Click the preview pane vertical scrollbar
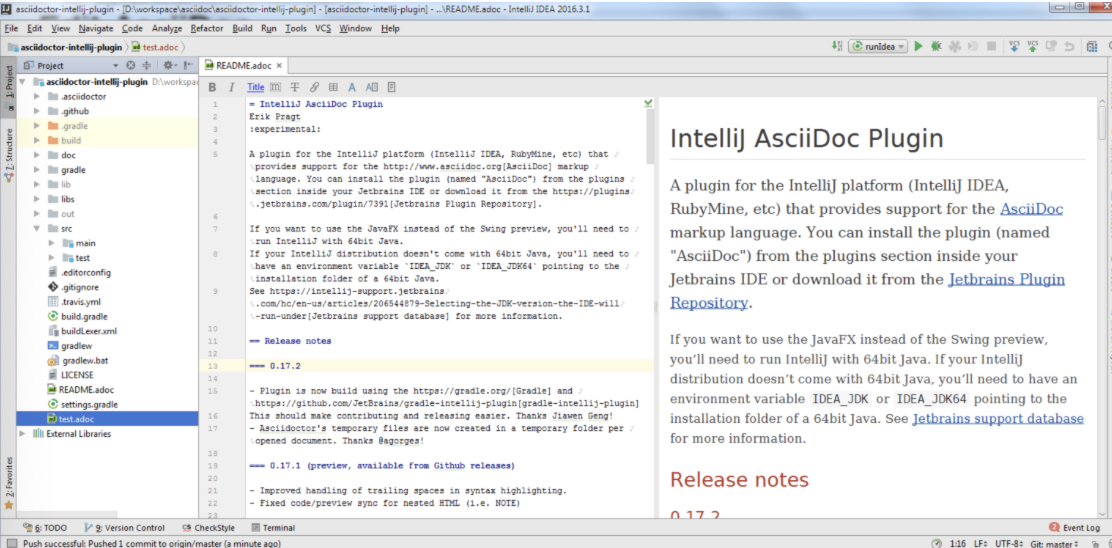This screenshot has width=1112, height=548. point(1102,121)
